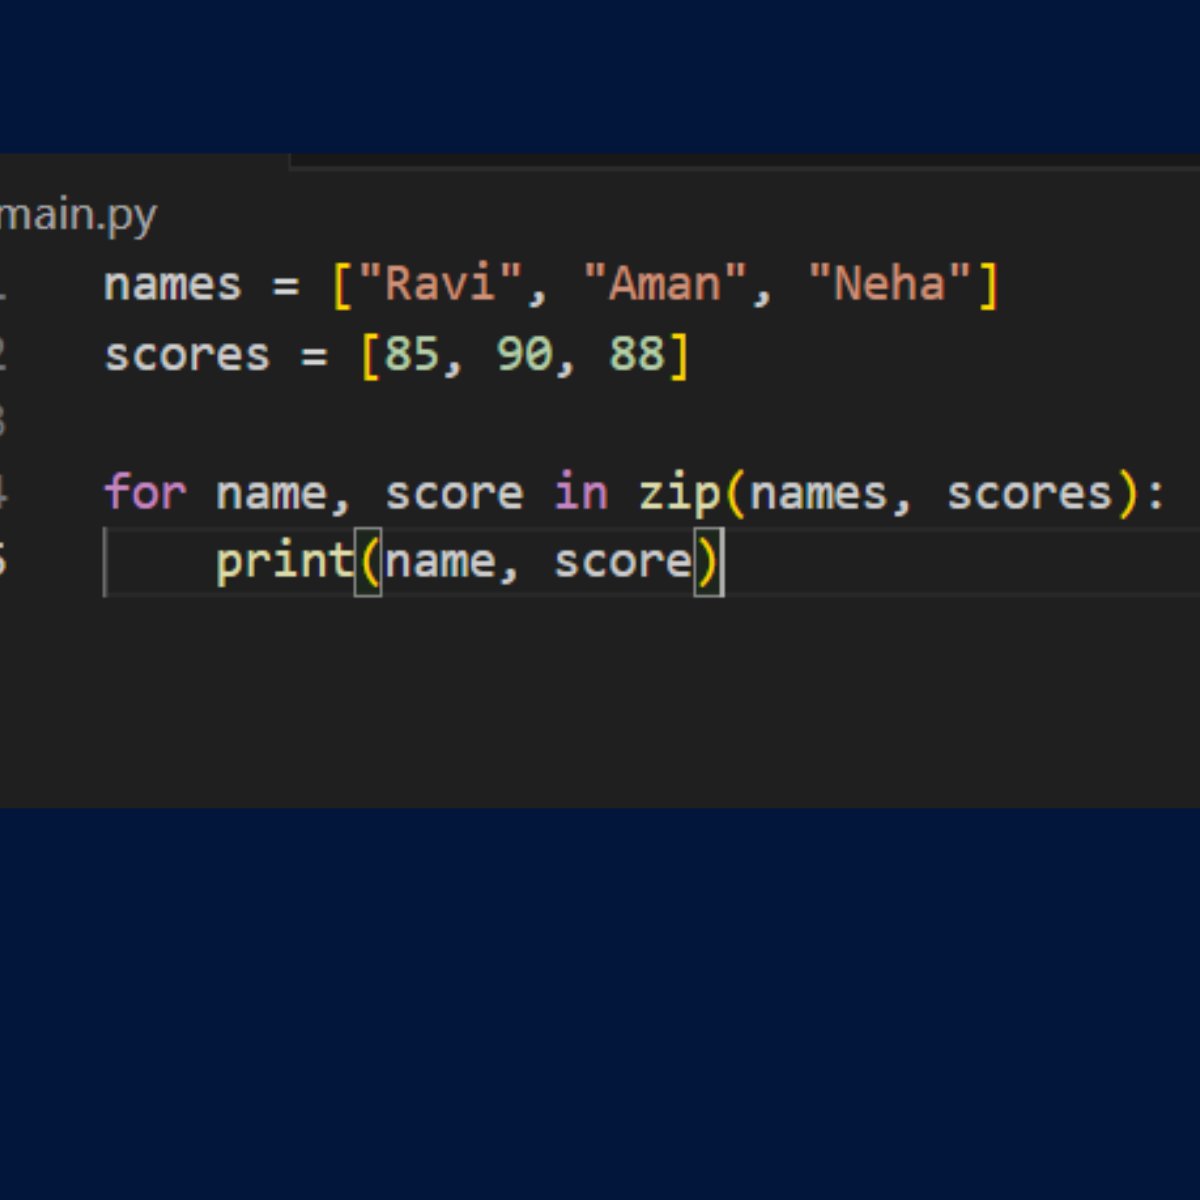Open the main.py file tab label

point(78,215)
